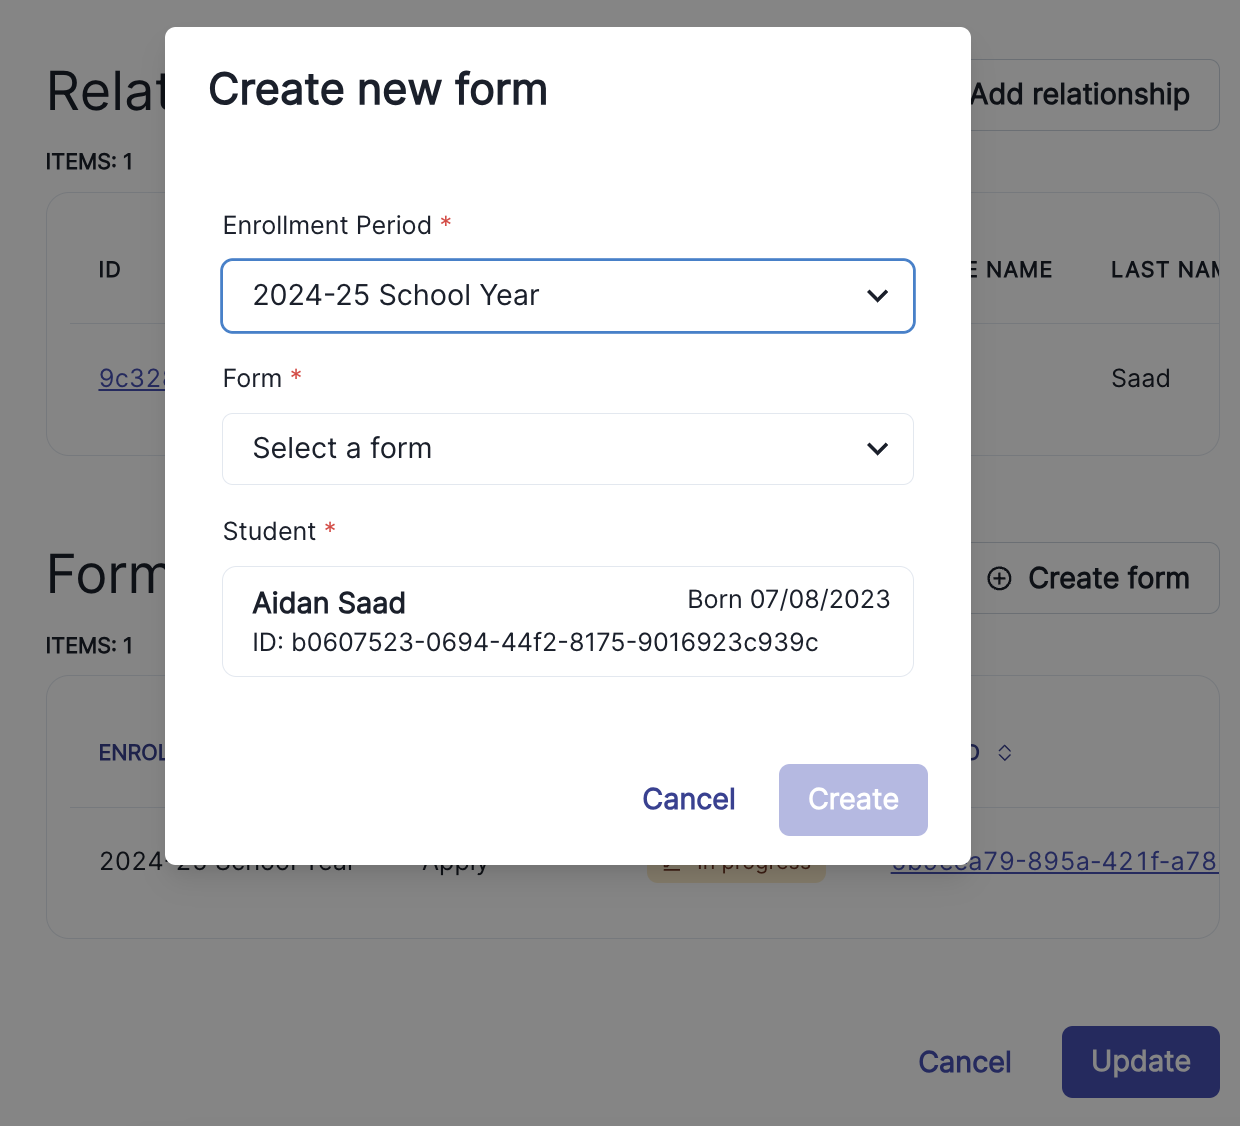The height and width of the screenshot is (1126, 1240).
Task: Click the ID column header in Relationships table
Action: click(x=109, y=269)
